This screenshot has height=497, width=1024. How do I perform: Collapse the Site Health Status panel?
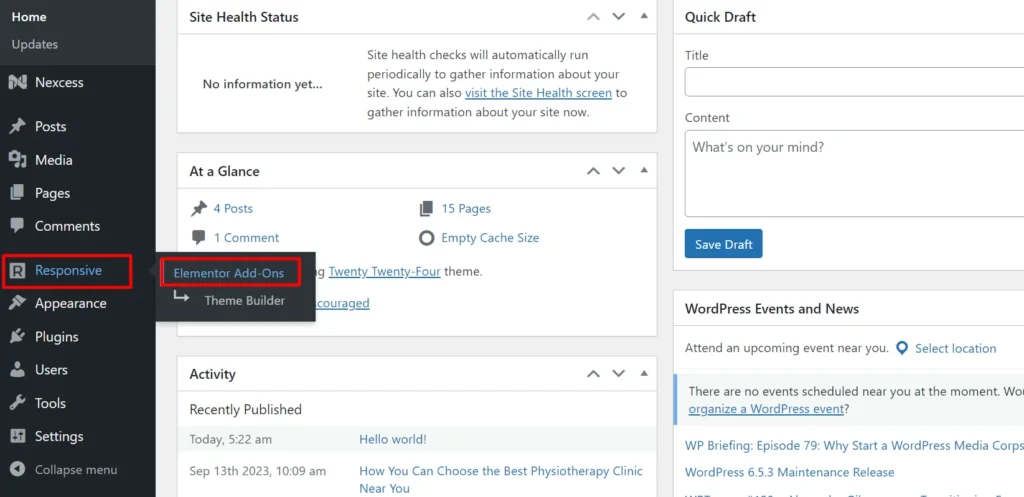point(644,16)
